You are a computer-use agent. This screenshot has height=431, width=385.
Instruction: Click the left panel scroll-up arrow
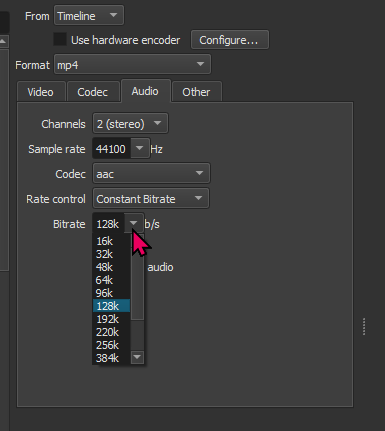[x=3, y=41]
